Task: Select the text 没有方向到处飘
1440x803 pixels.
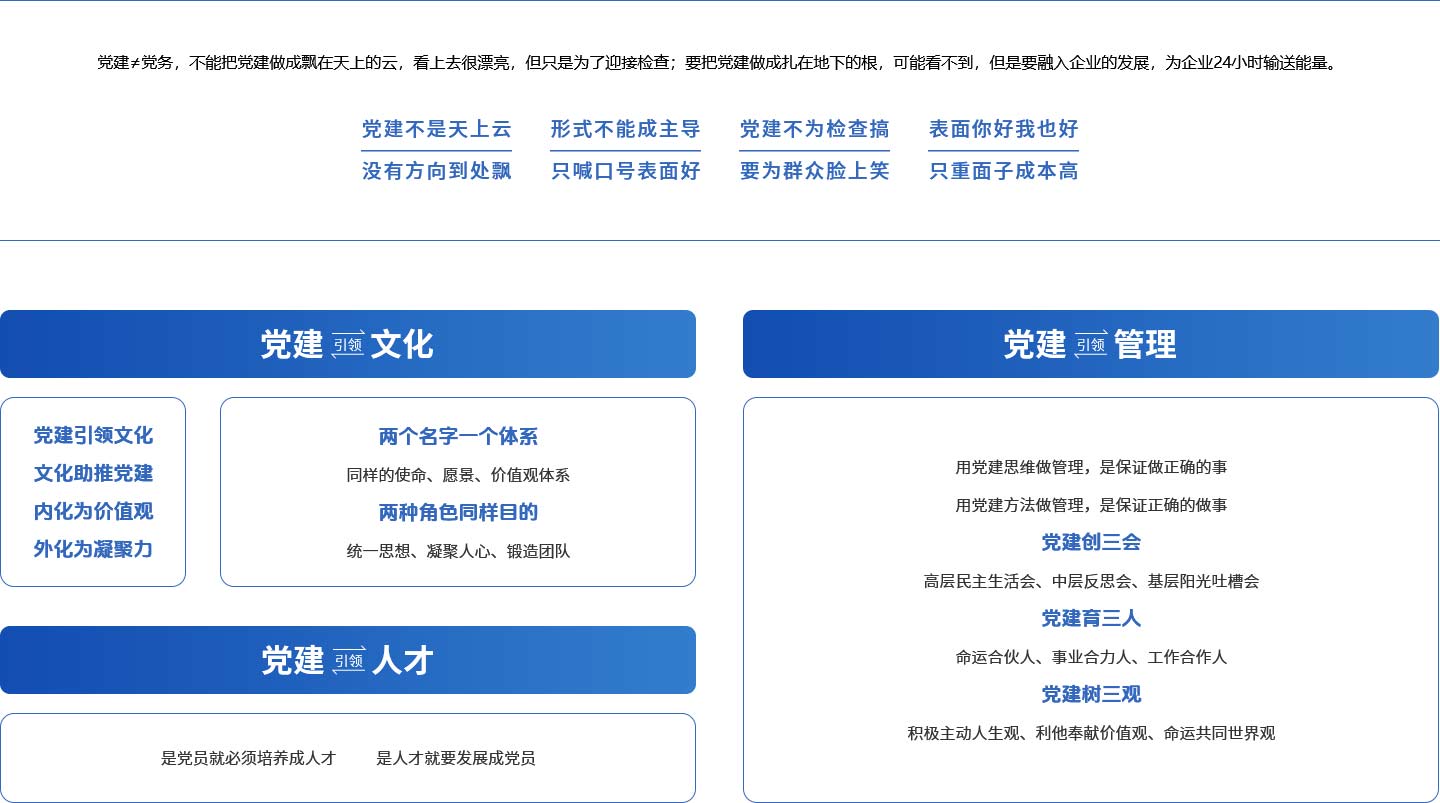Action: 436,171
